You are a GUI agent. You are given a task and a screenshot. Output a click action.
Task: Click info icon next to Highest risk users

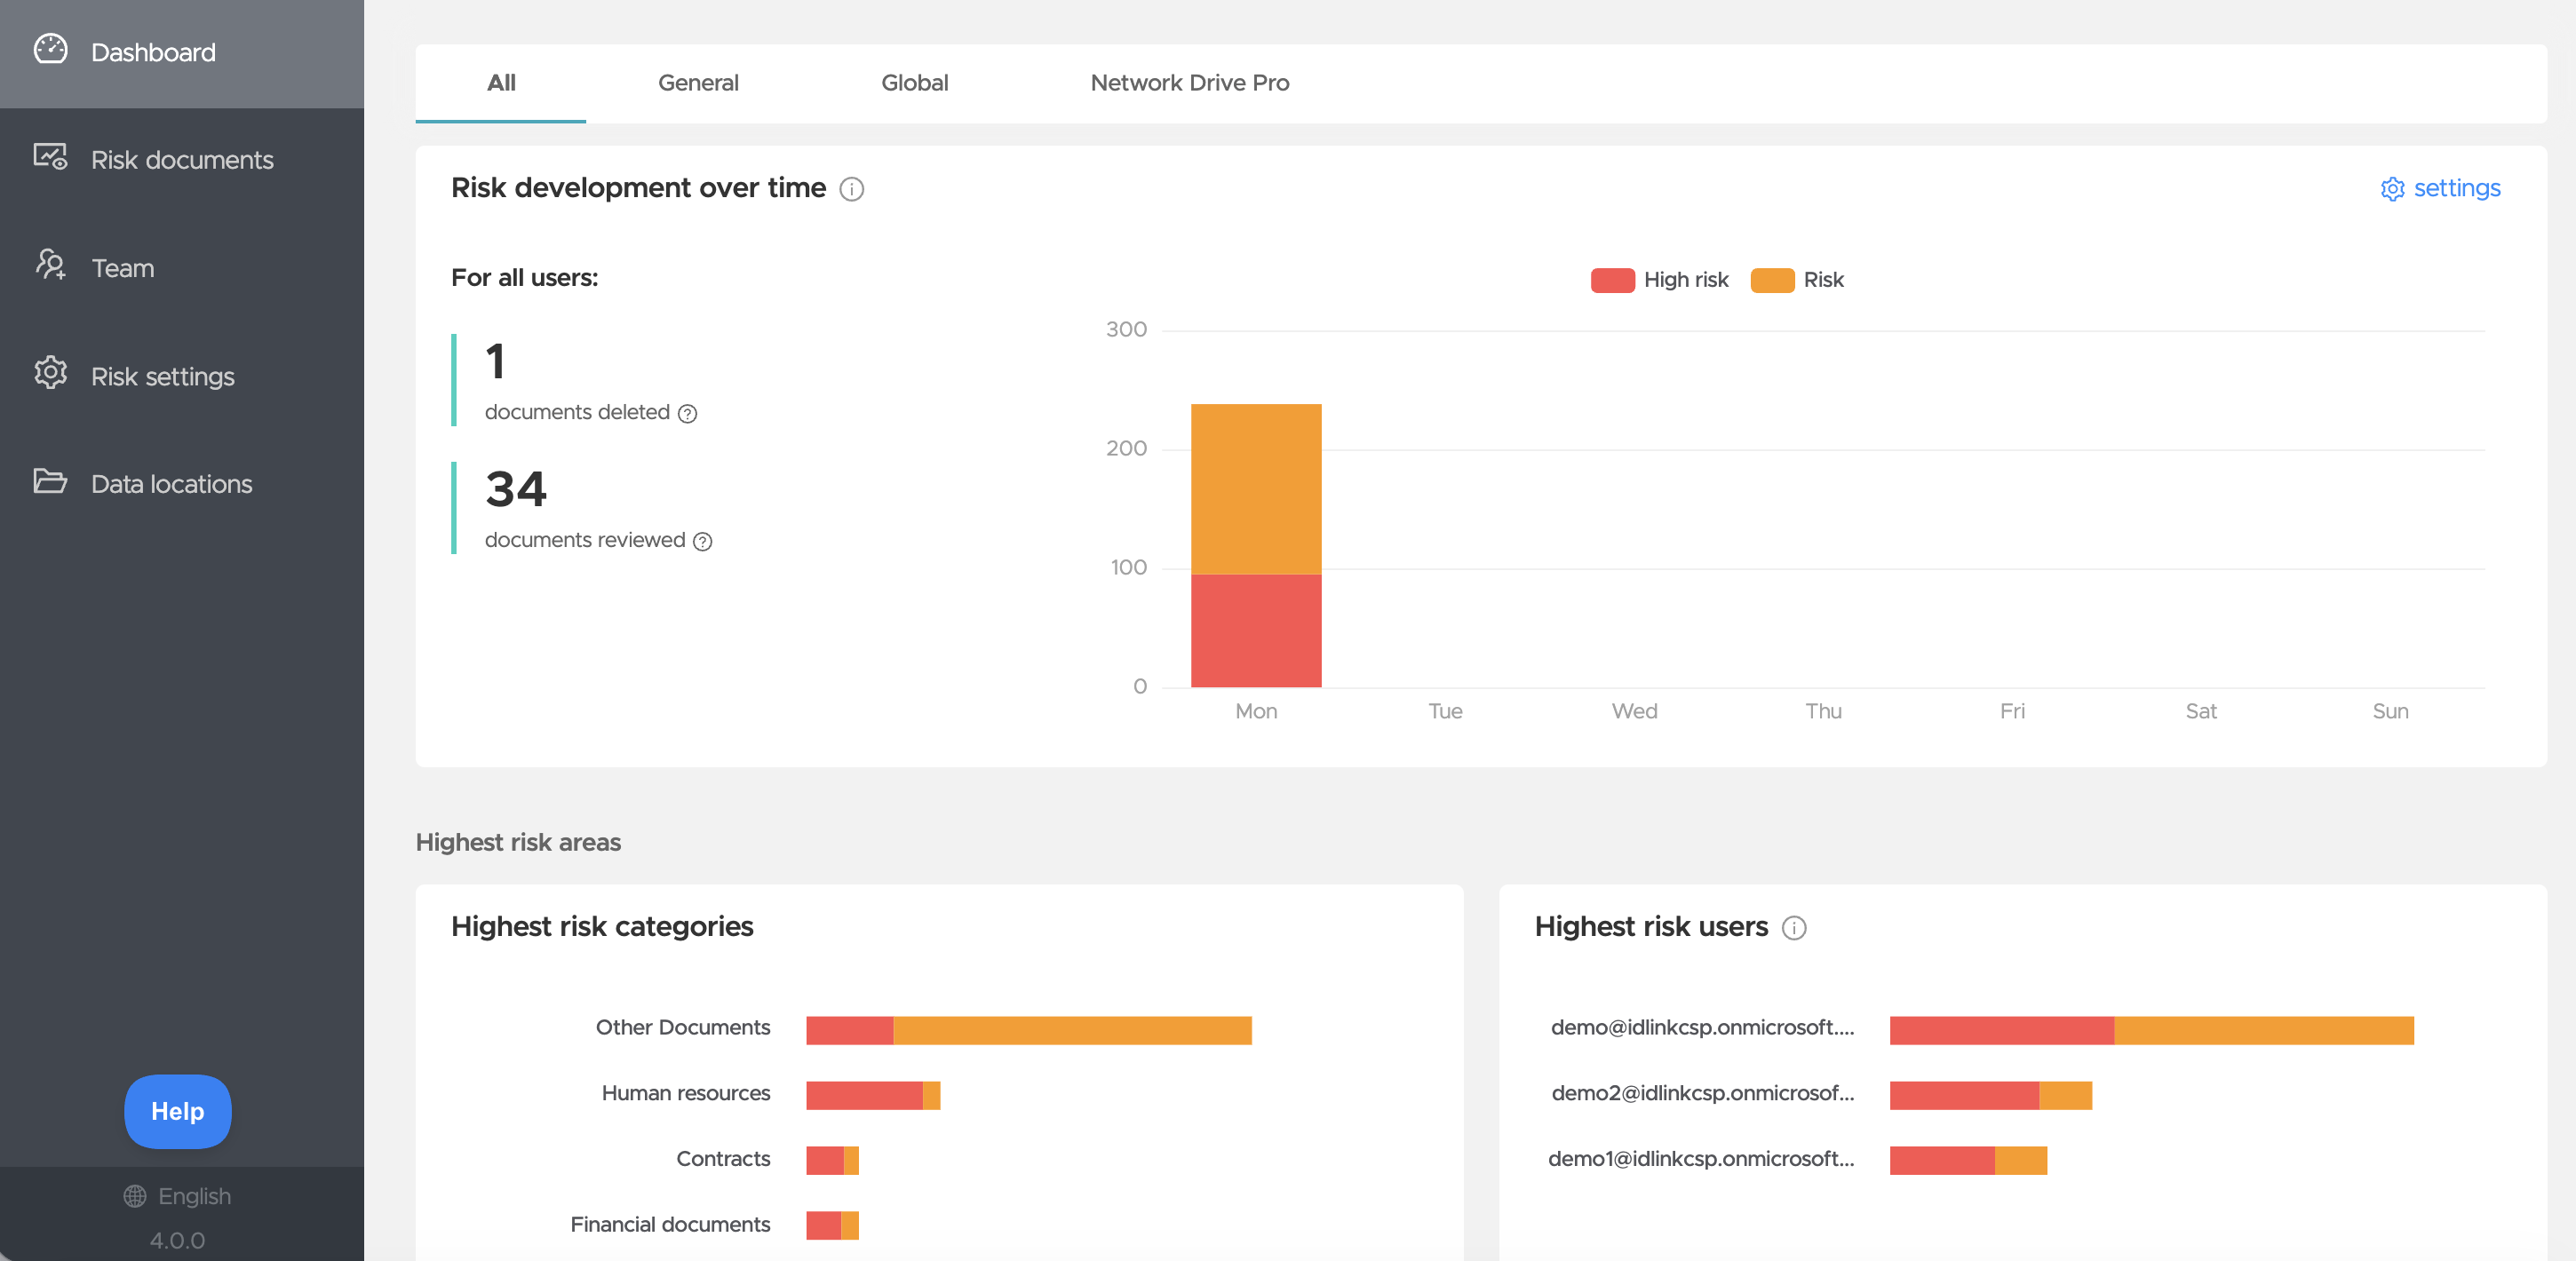1794,928
